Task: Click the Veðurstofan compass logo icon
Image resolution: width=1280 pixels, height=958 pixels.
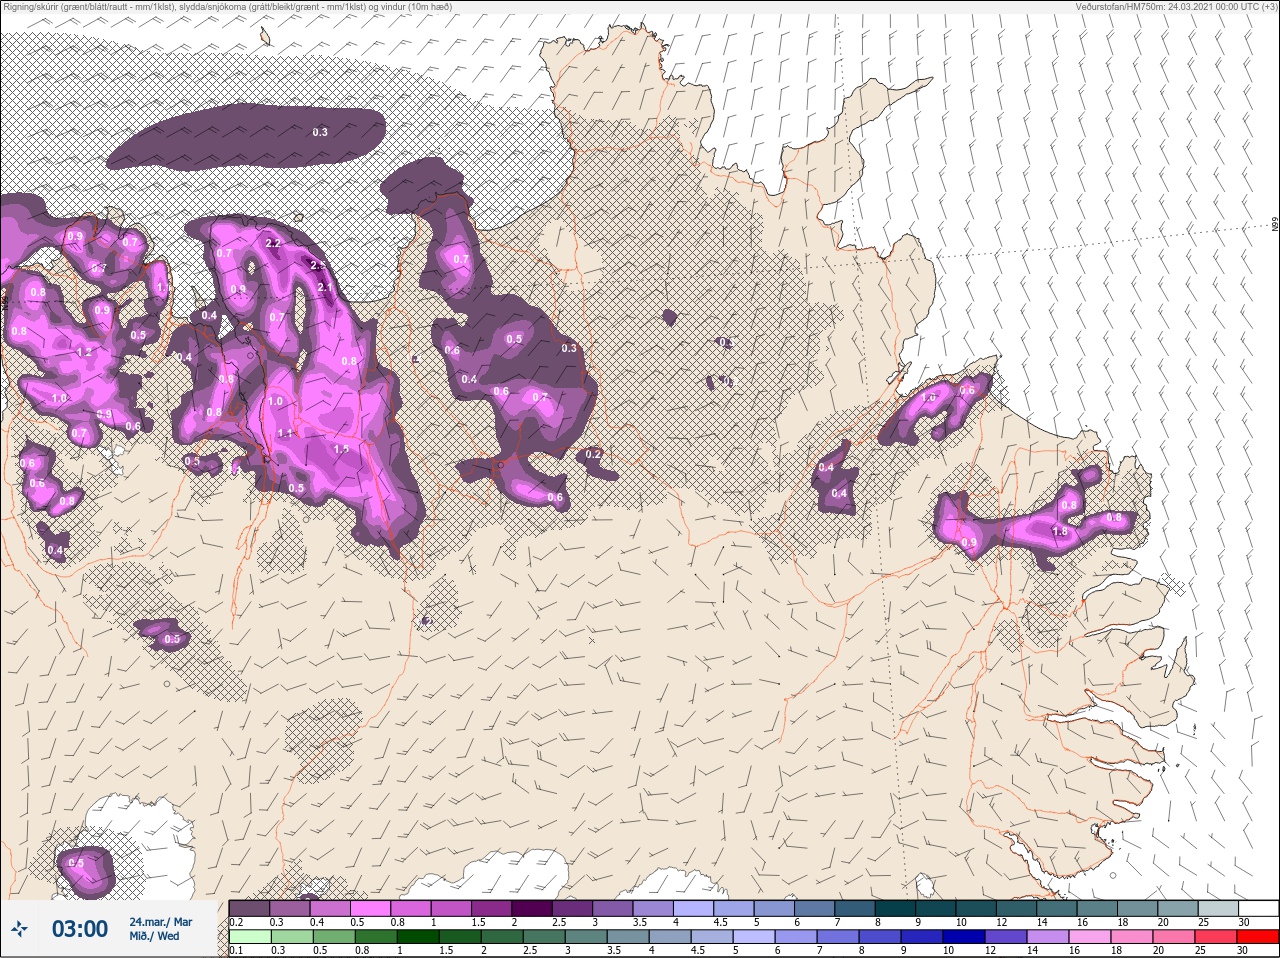Action: pyautogui.click(x=19, y=929)
